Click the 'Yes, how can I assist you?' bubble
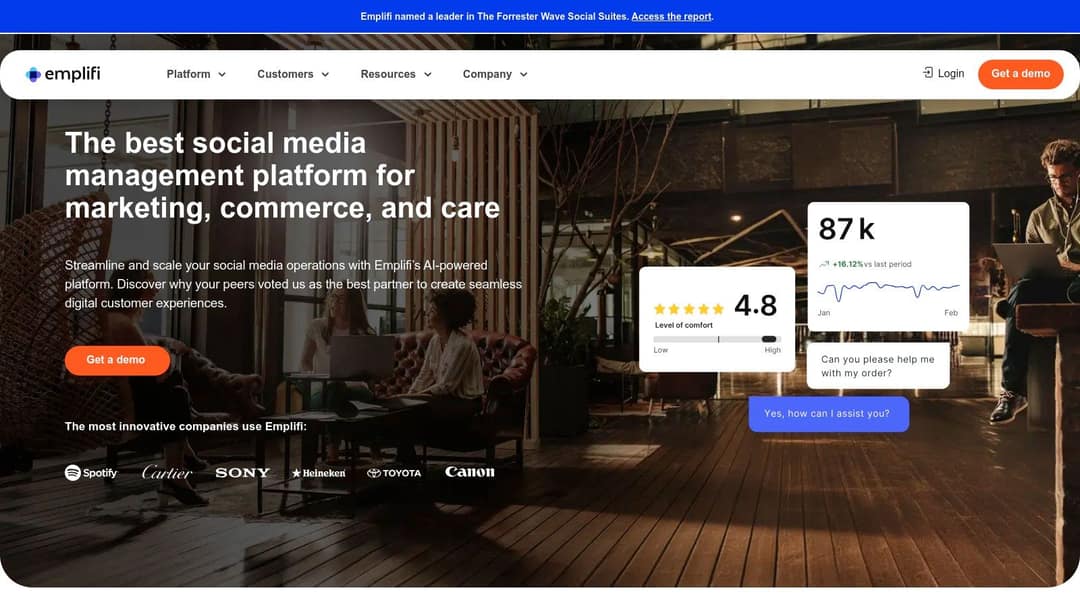 (829, 414)
